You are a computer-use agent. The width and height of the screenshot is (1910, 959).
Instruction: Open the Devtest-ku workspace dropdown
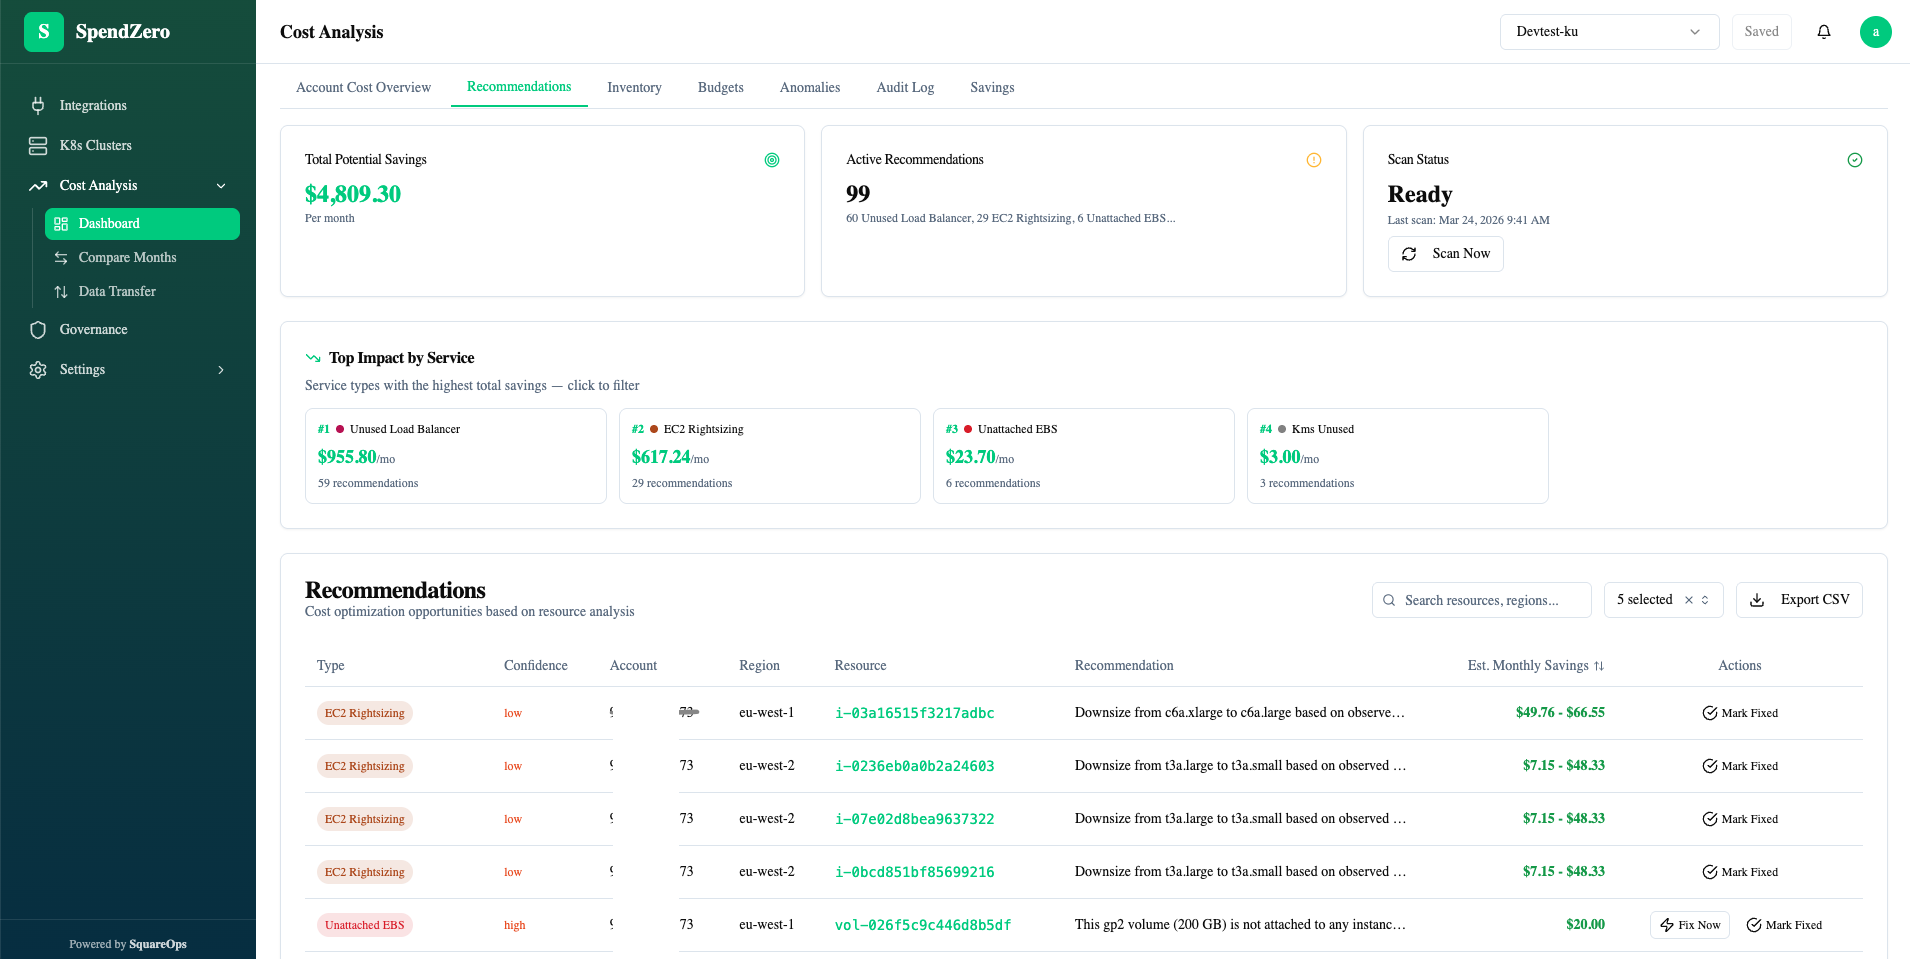(x=1608, y=31)
